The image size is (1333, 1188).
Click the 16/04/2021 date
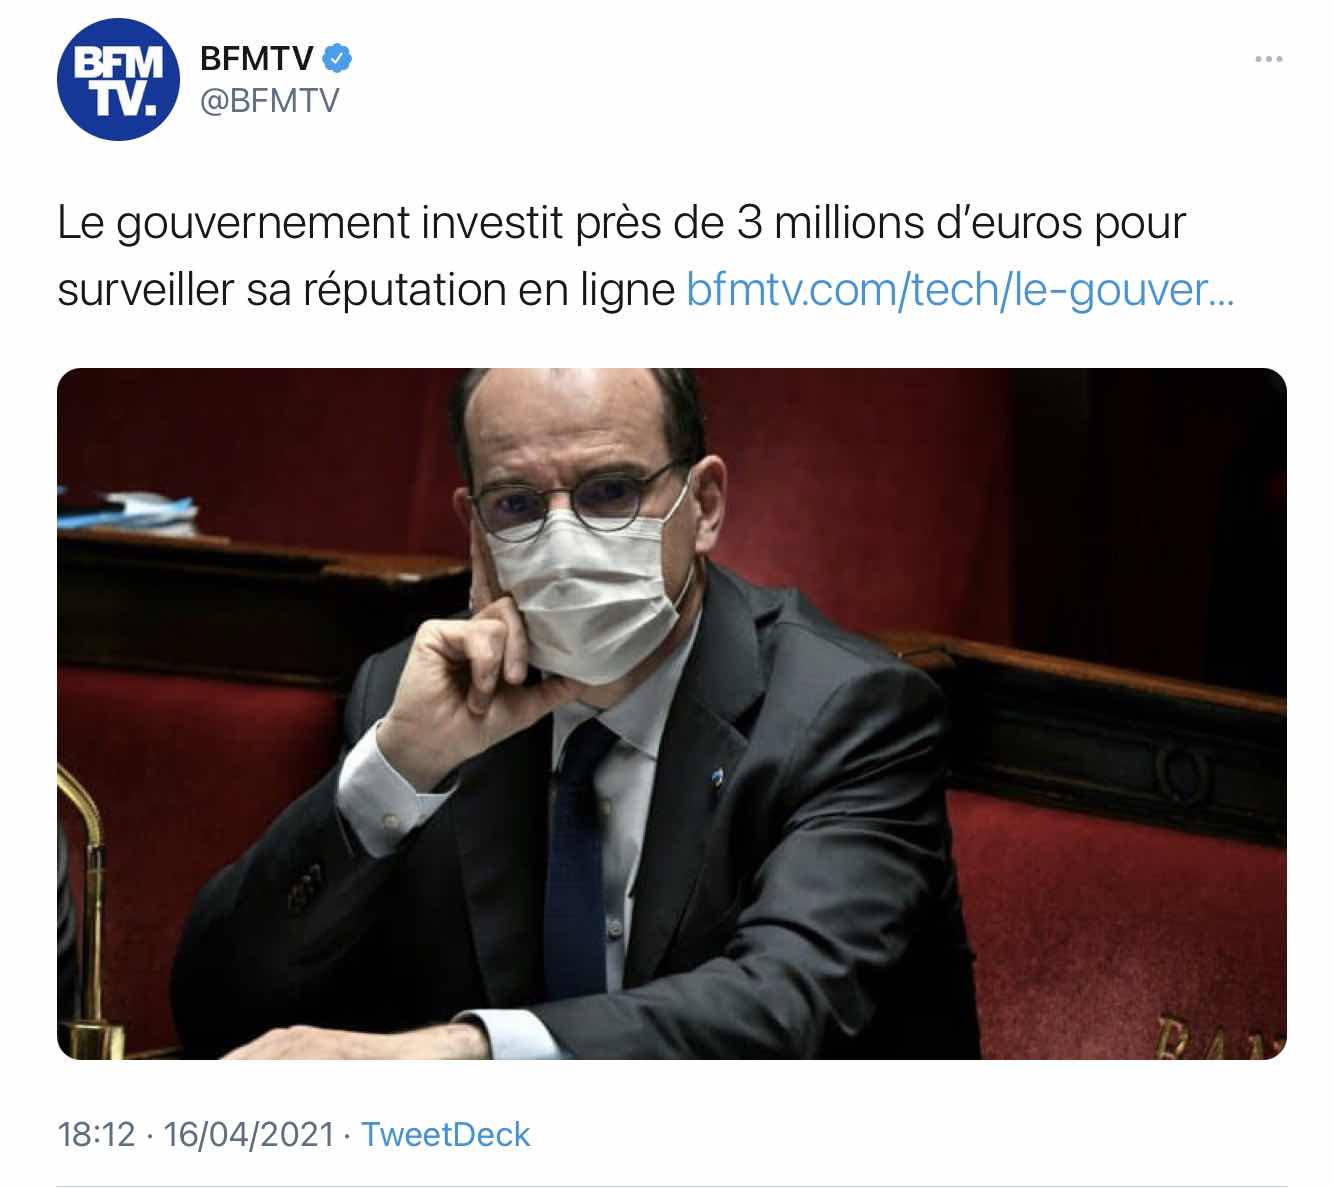tap(248, 1134)
